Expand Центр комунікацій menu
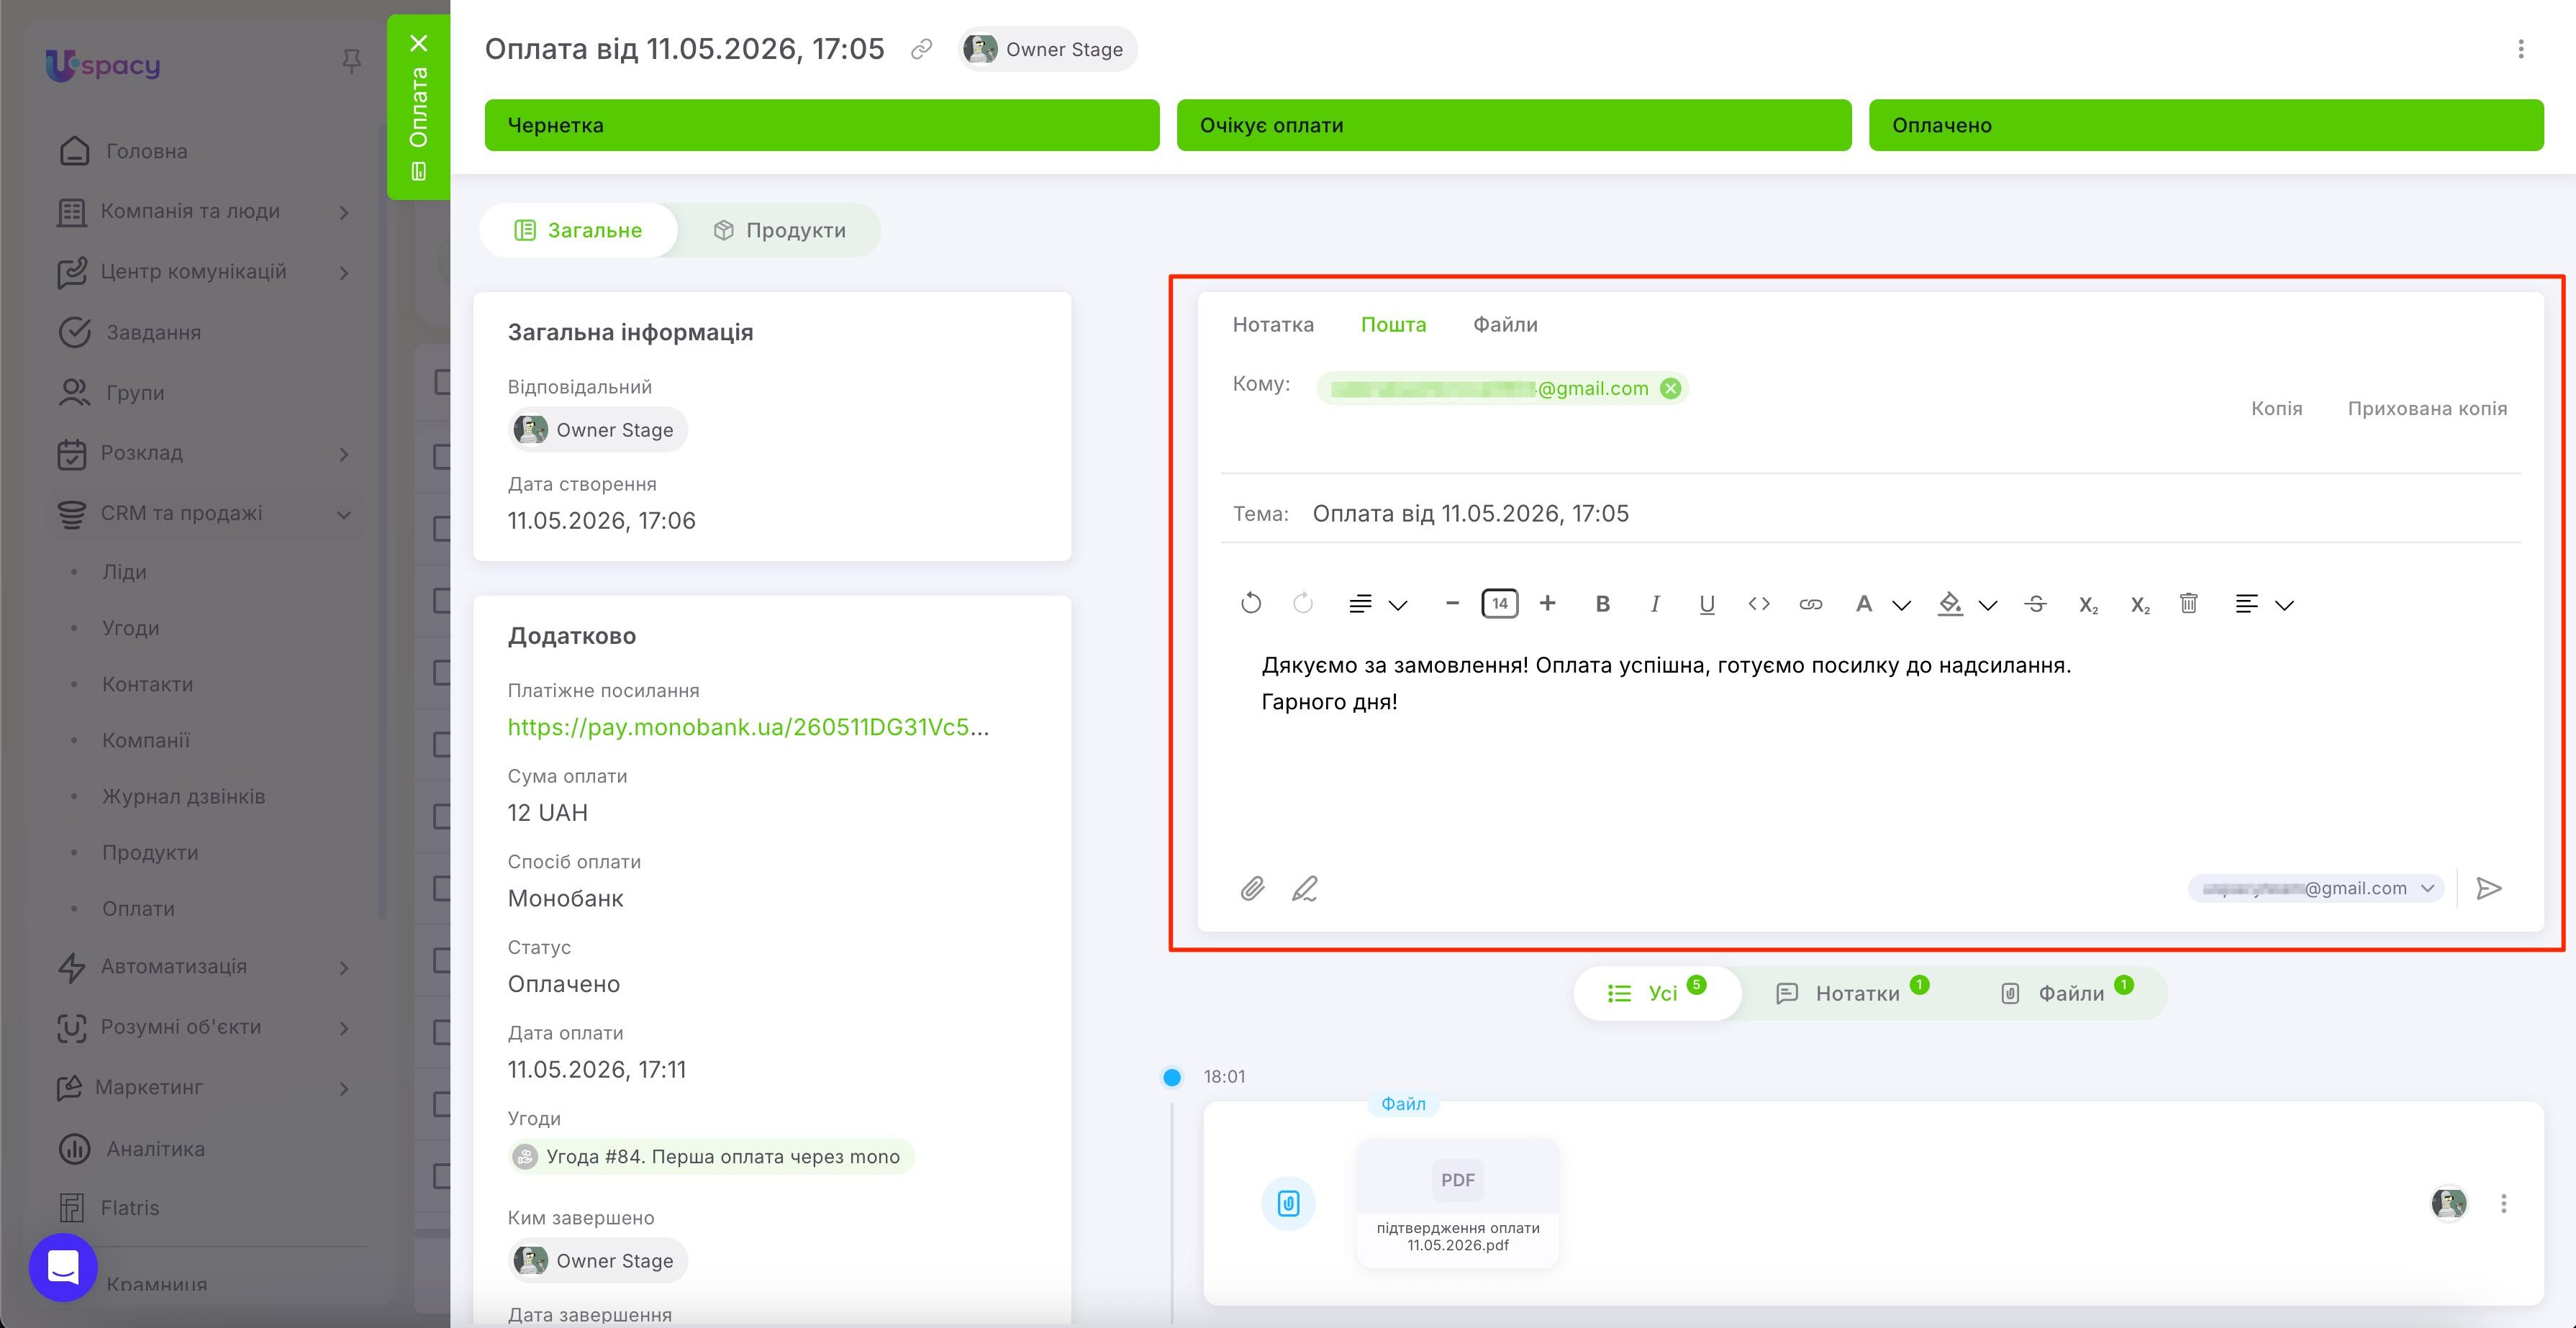This screenshot has height=1328, width=2576. (x=206, y=272)
